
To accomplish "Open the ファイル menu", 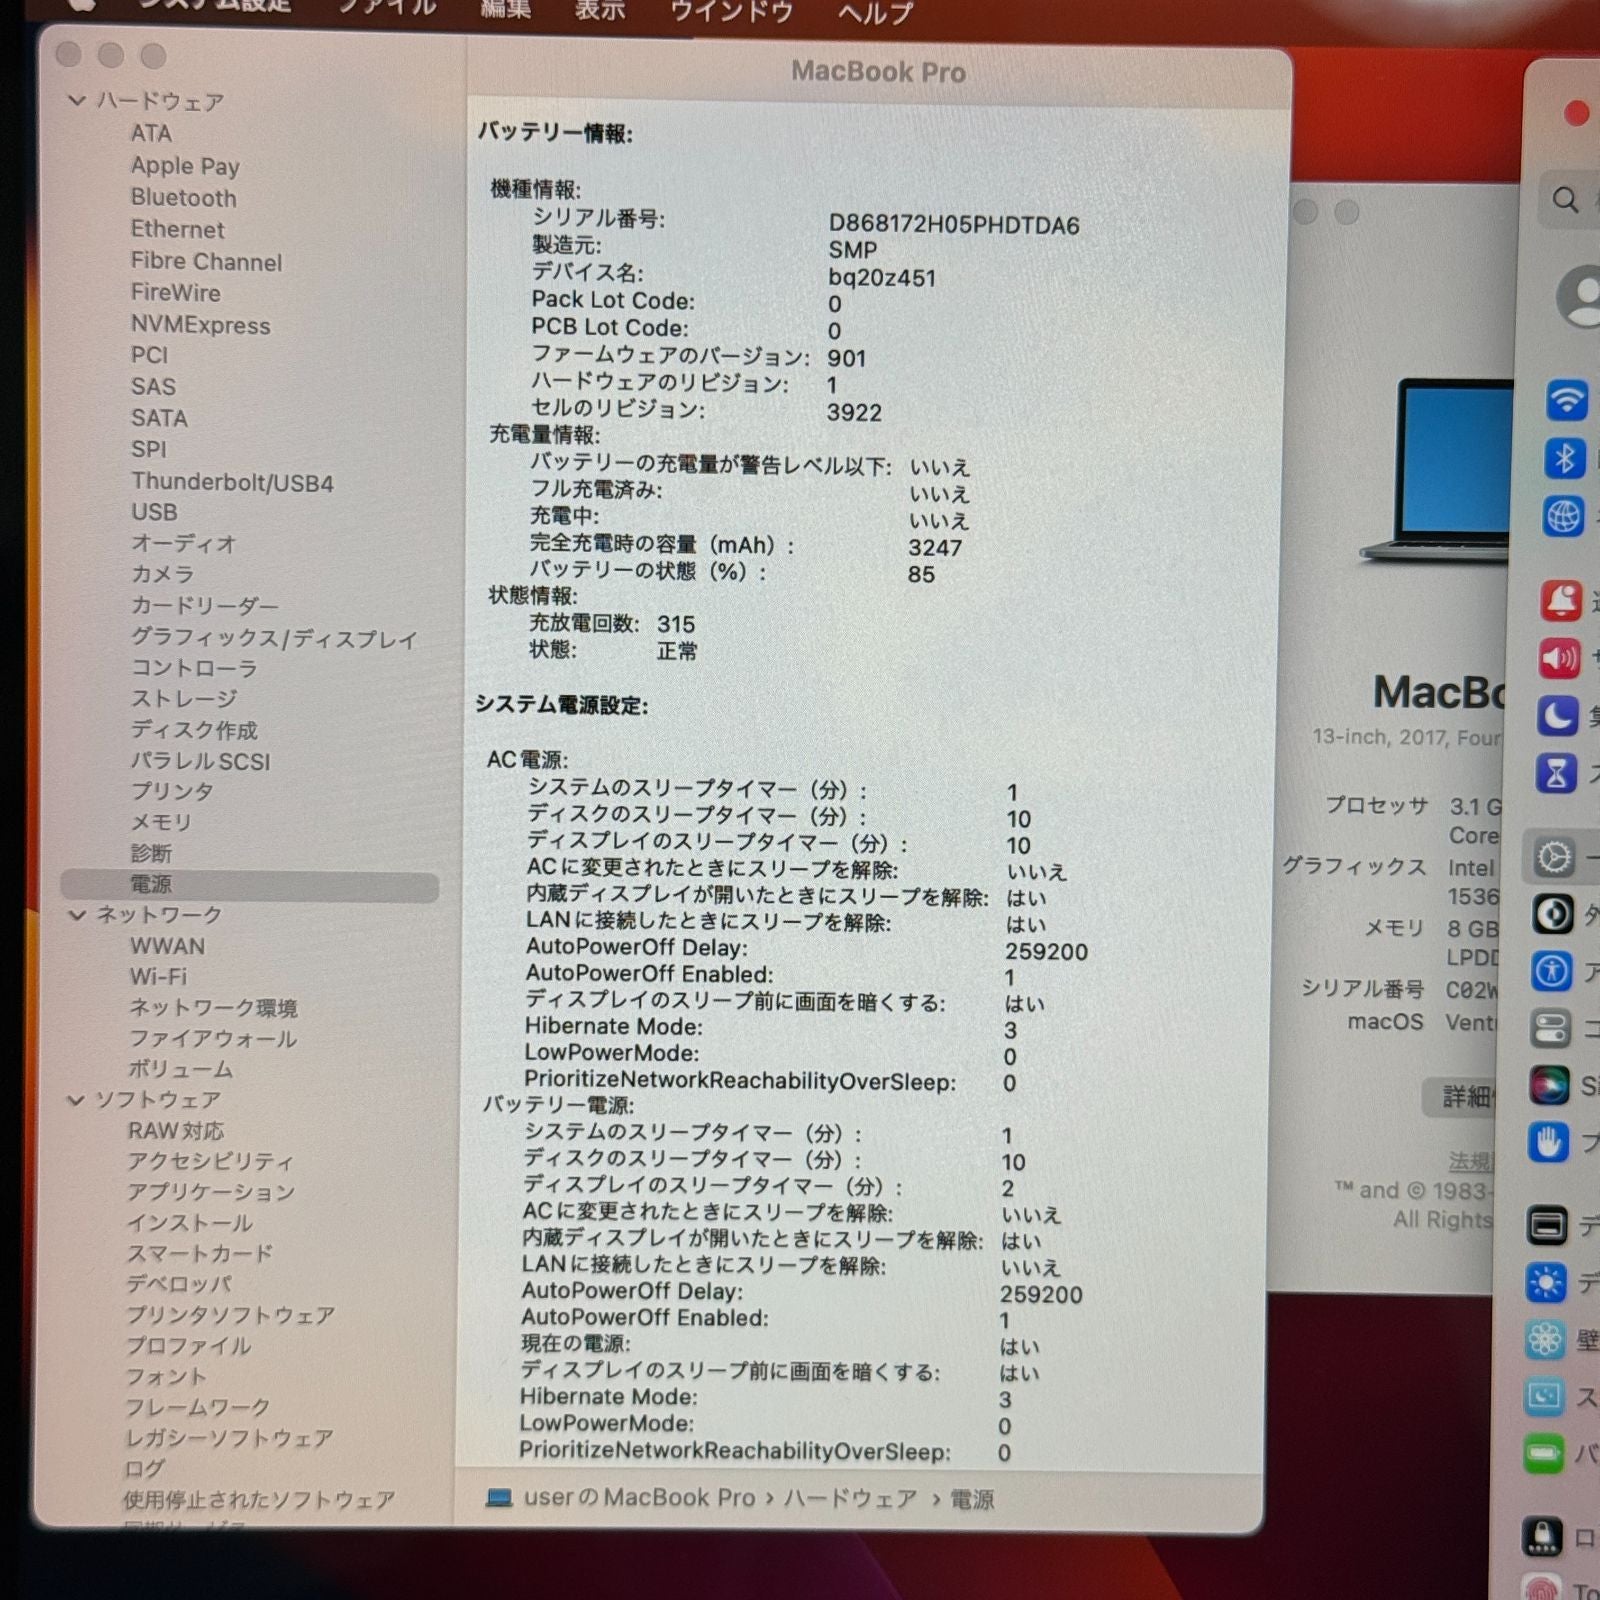I will tap(387, 8).
